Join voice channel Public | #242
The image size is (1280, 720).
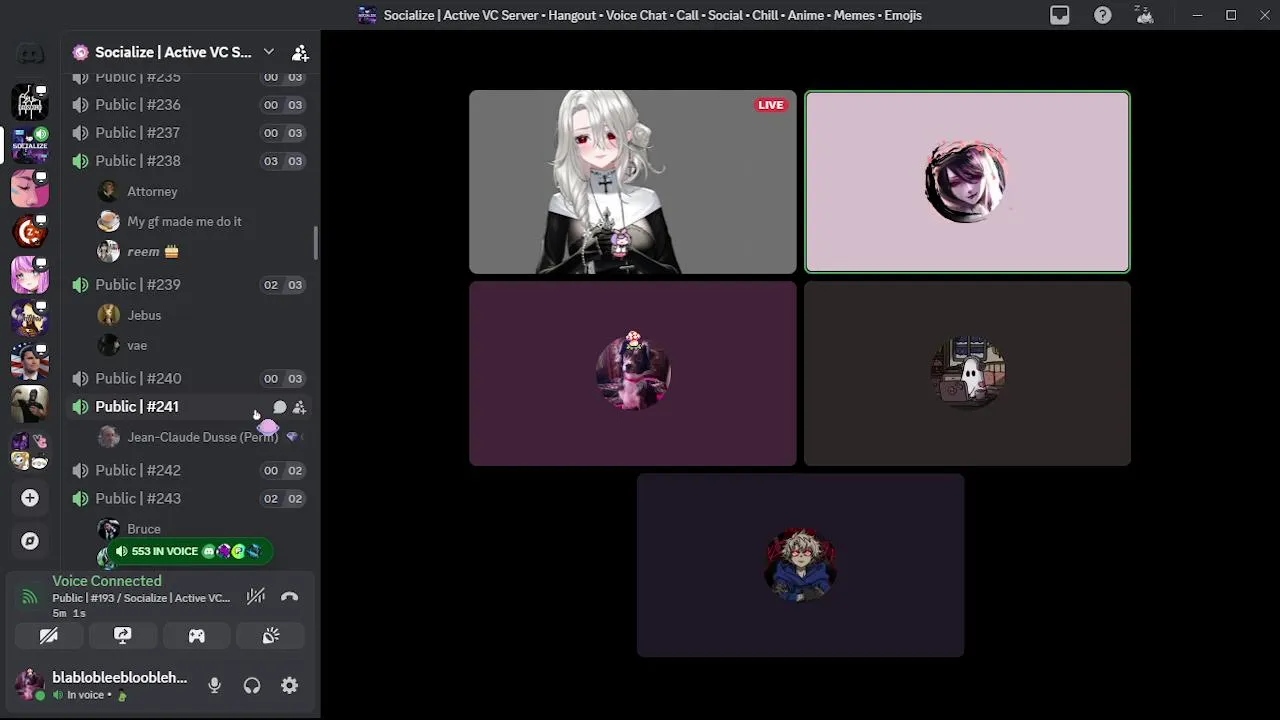coord(189,470)
